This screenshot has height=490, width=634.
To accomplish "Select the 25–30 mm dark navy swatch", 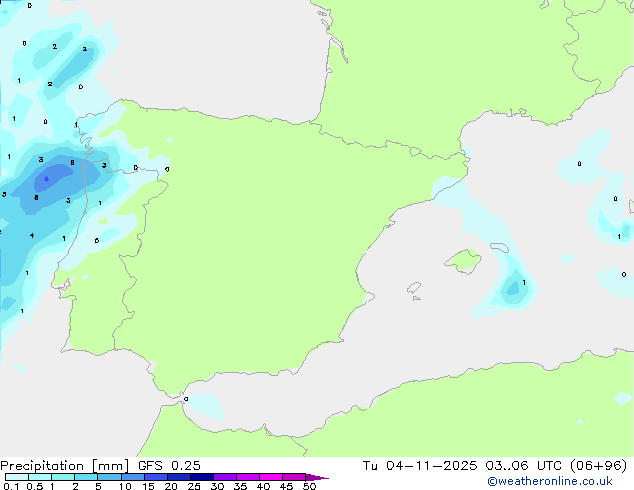I will point(202,477).
